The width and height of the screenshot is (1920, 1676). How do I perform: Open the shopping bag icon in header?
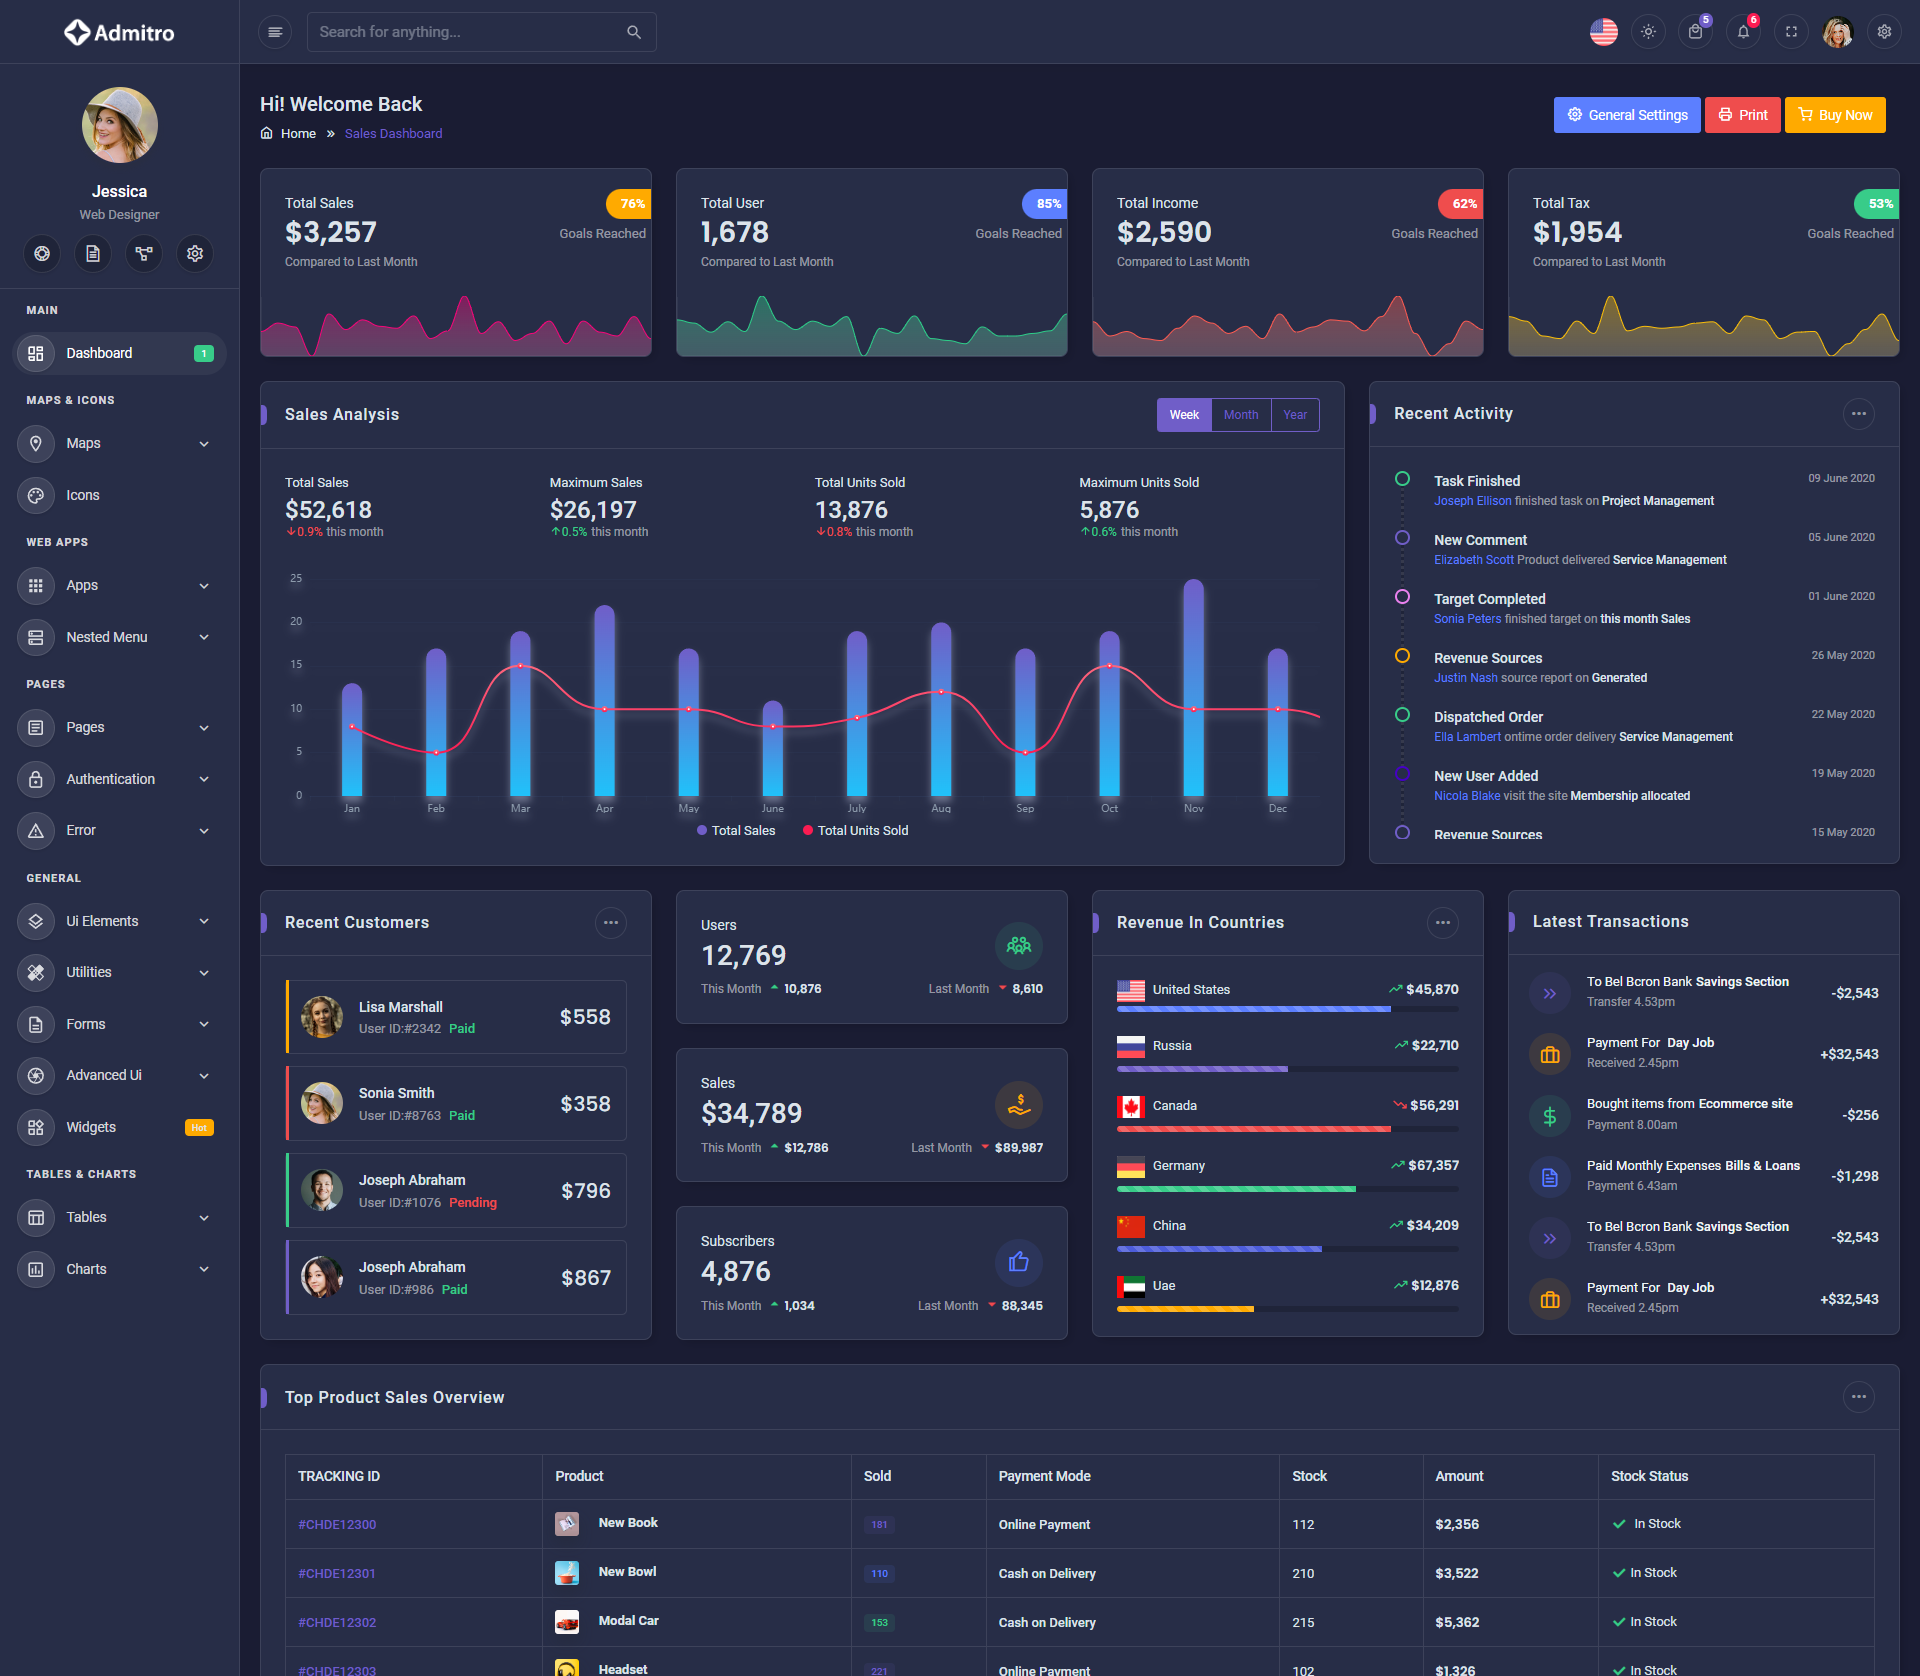pyautogui.click(x=1695, y=32)
